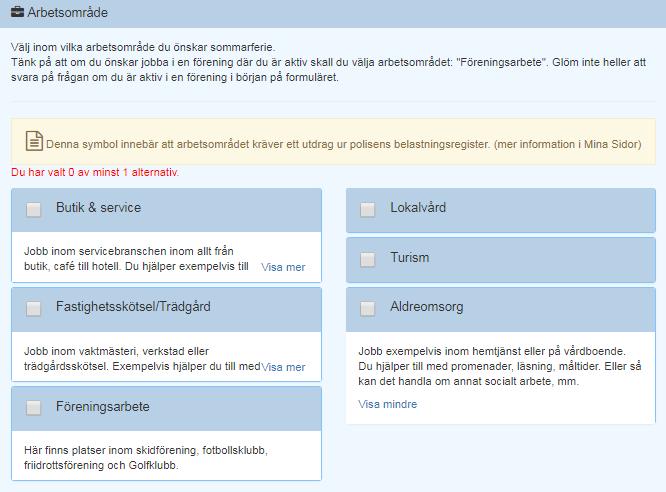Screen dimensions: 666x492
Task: Click the 'Denna symbol innebär' notice text
Action: coord(344,144)
